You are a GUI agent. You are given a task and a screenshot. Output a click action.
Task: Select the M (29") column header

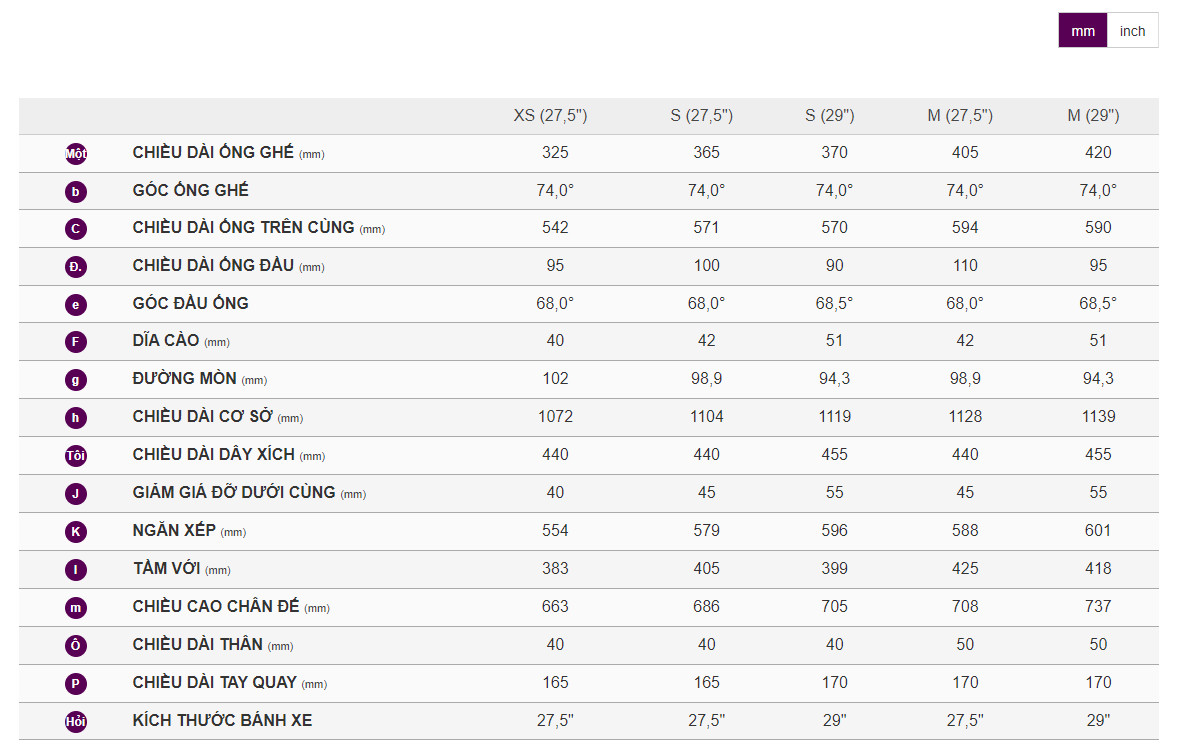1093,116
